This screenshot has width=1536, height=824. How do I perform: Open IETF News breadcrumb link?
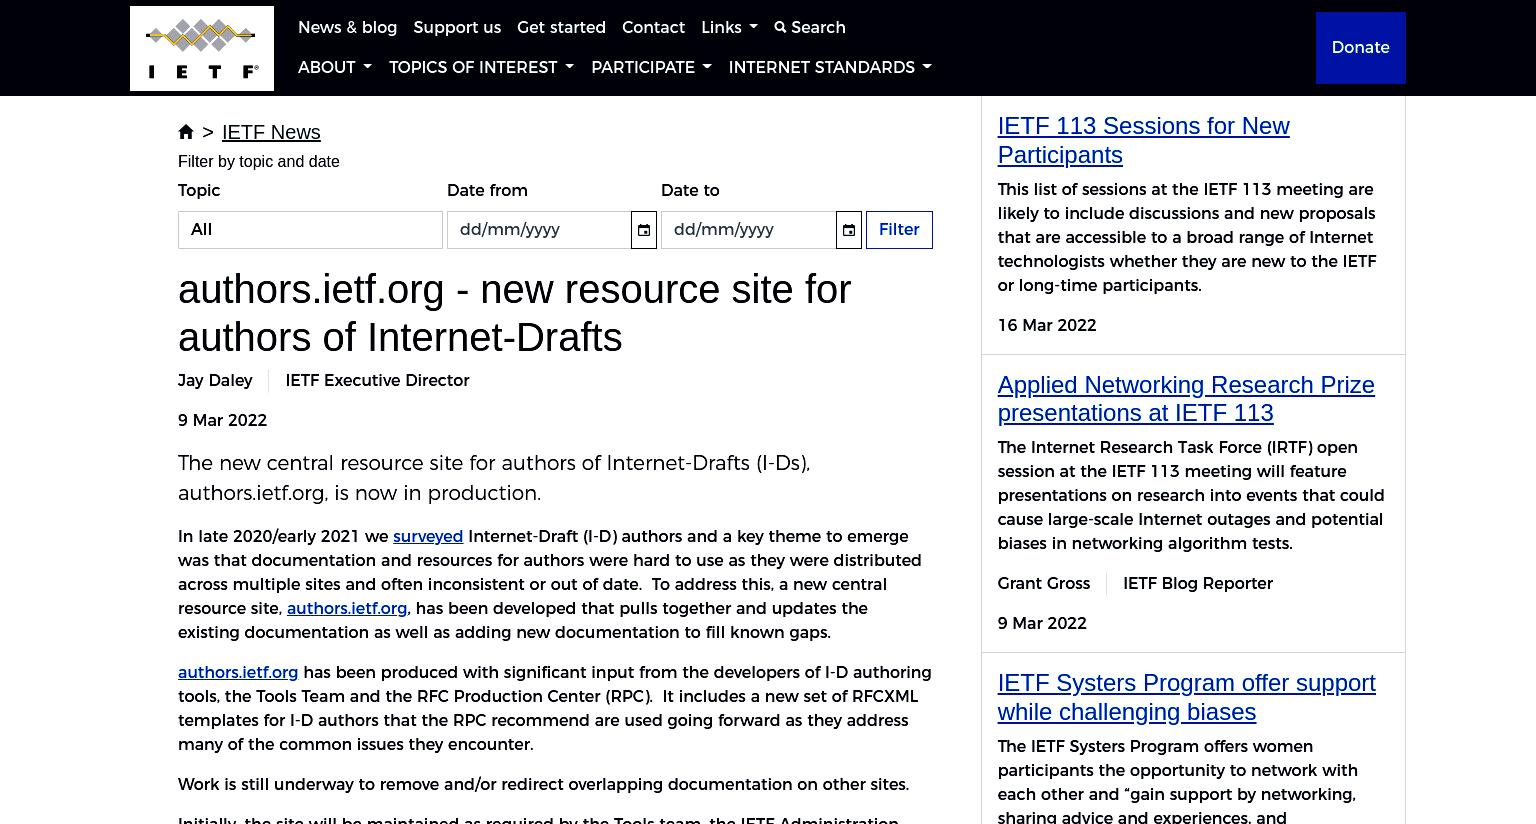pyautogui.click(x=271, y=132)
